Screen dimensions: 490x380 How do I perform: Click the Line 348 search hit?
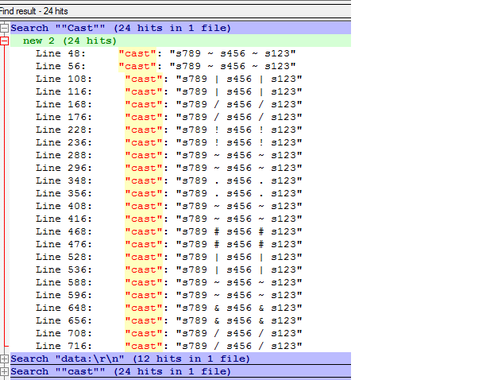pyautogui.click(x=169, y=181)
